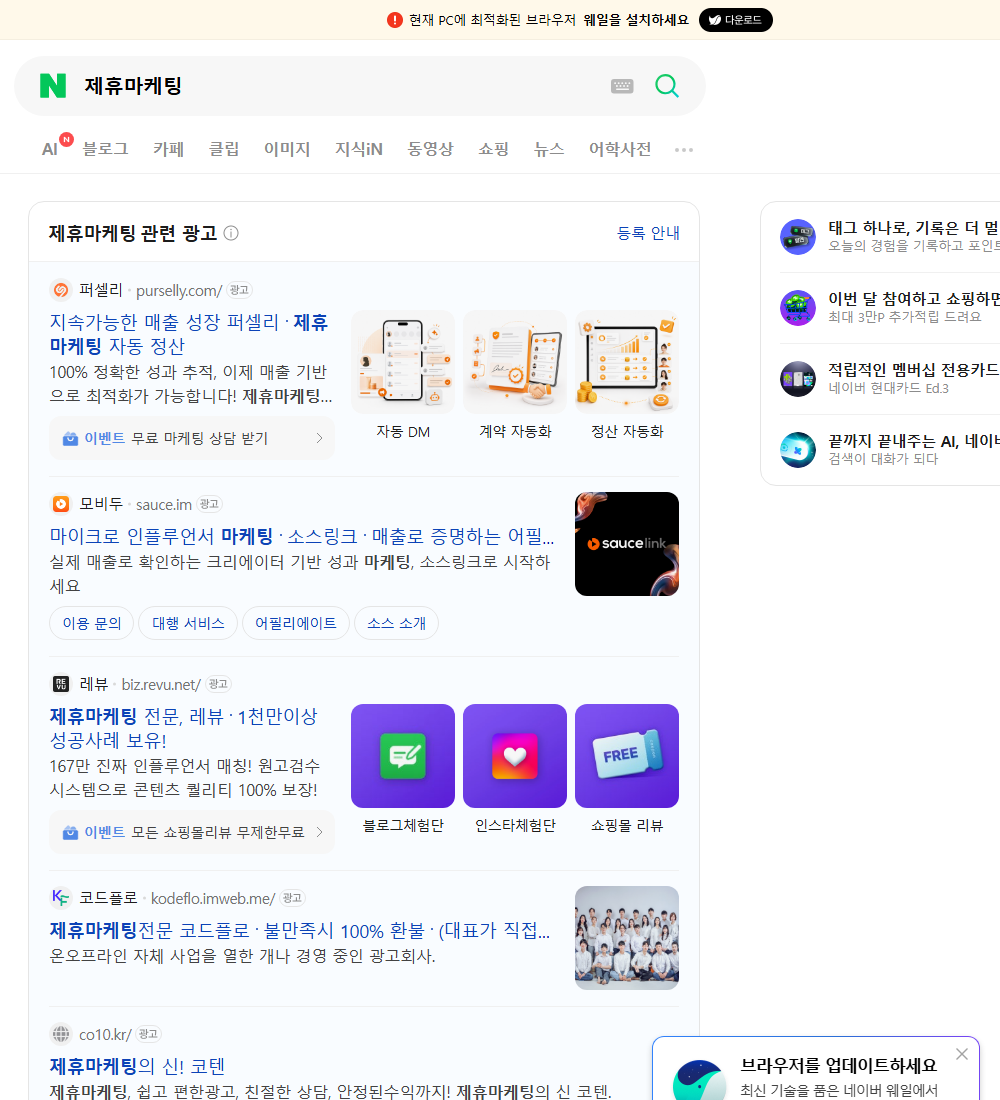1000x1100 pixels.
Task: Switch to the 동영상 tab
Action: (430, 149)
